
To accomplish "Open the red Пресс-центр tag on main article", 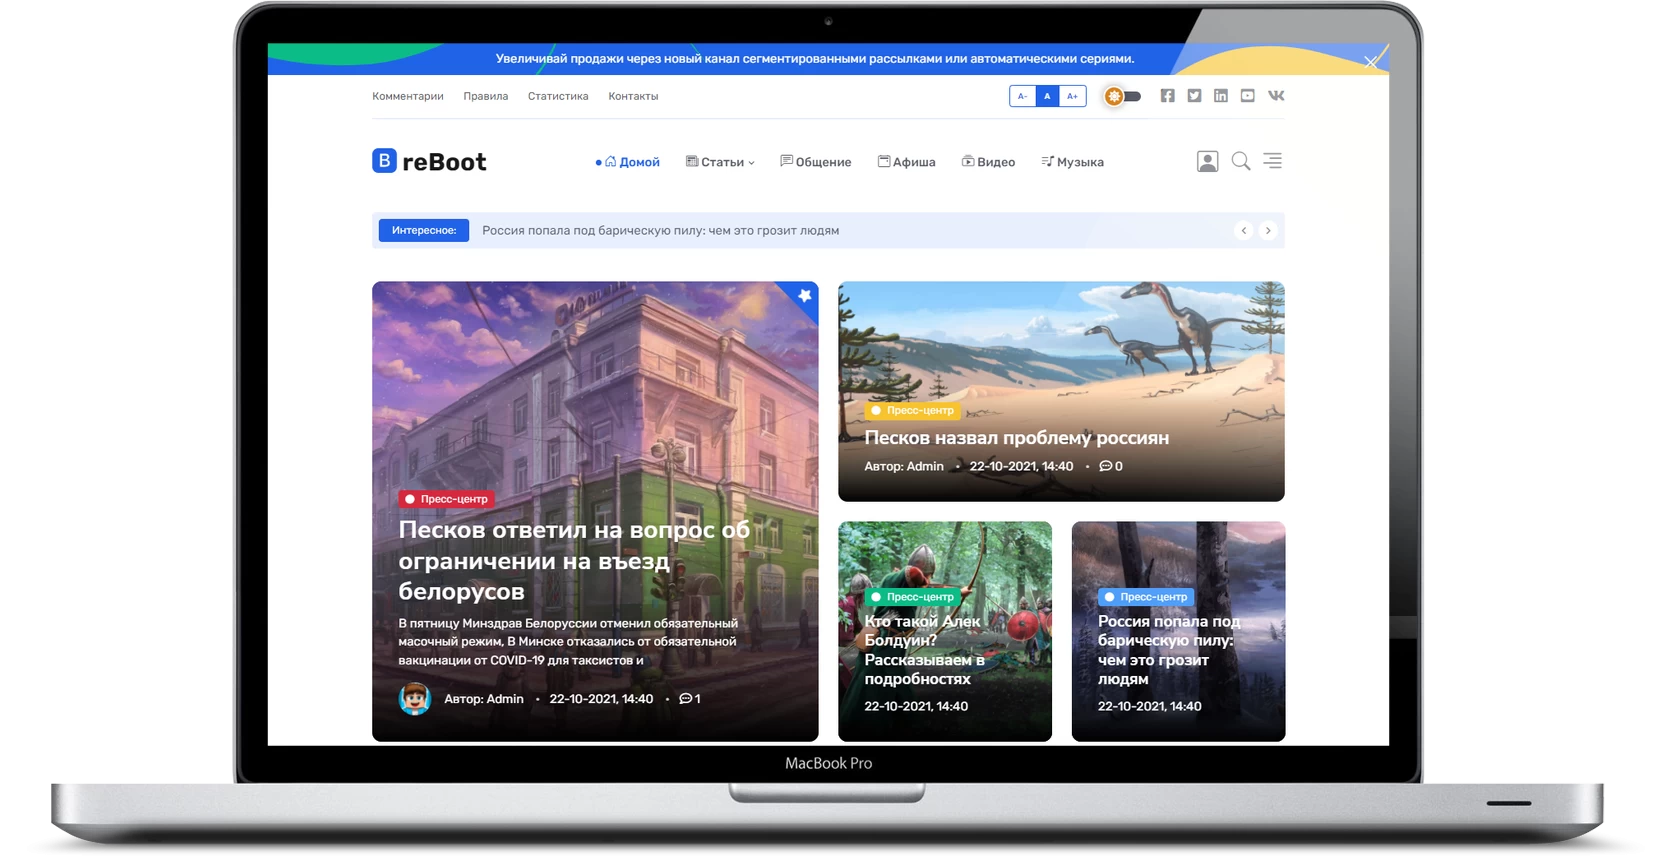I will click(x=446, y=499).
